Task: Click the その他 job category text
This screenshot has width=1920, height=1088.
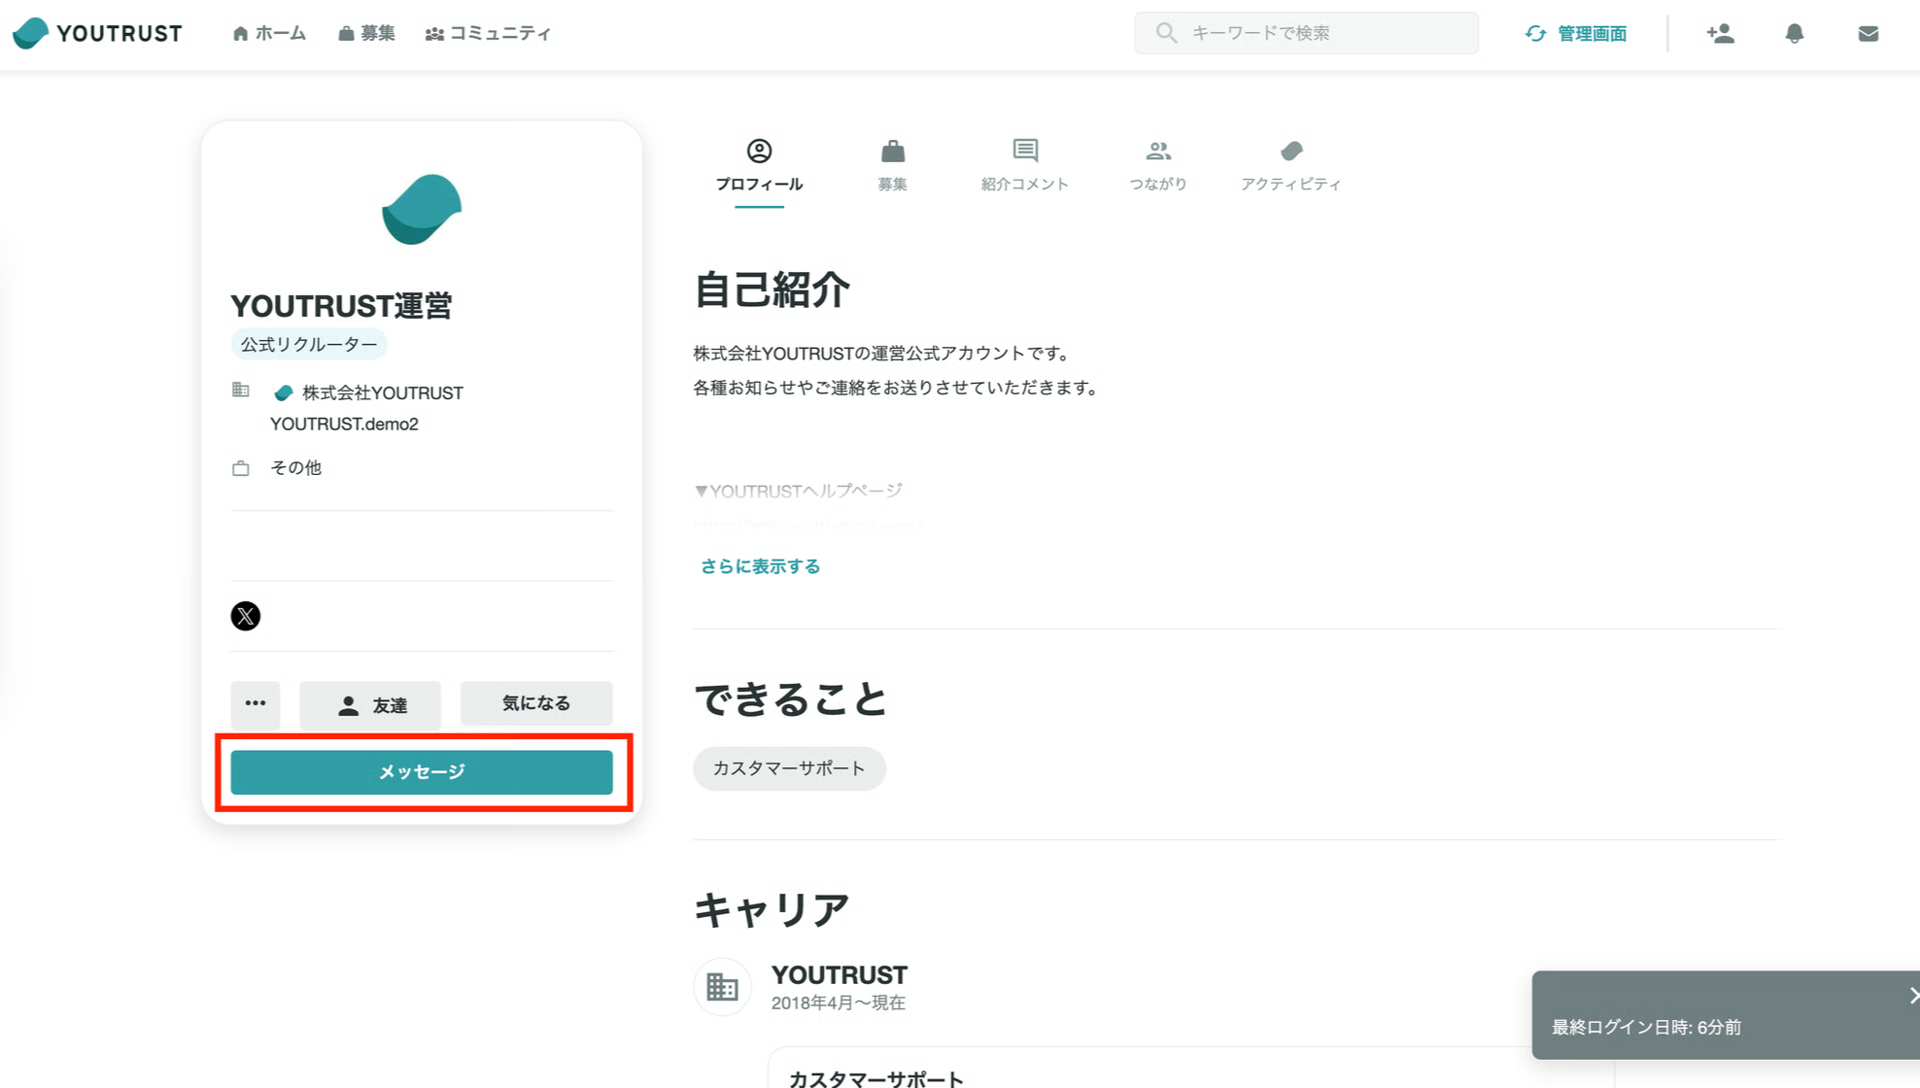Action: [296, 468]
